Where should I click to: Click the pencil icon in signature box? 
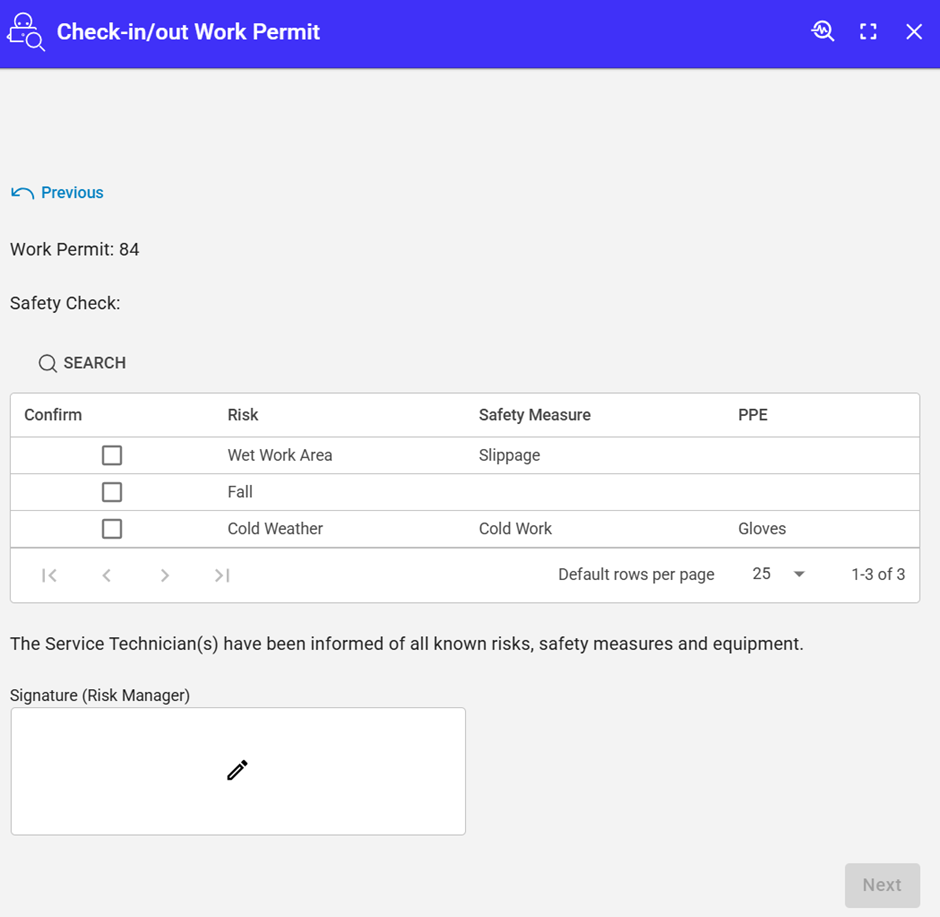(237, 770)
